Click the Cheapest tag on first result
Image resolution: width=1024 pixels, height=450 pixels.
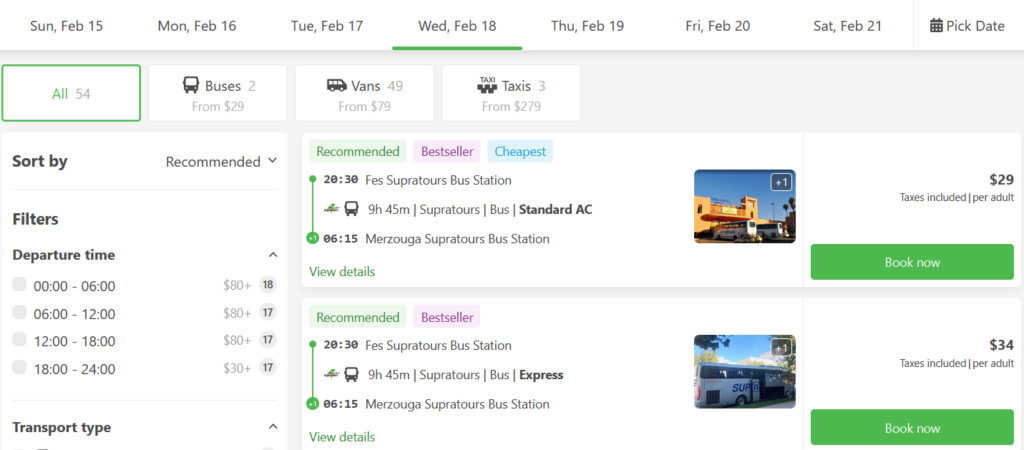[x=520, y=152]
